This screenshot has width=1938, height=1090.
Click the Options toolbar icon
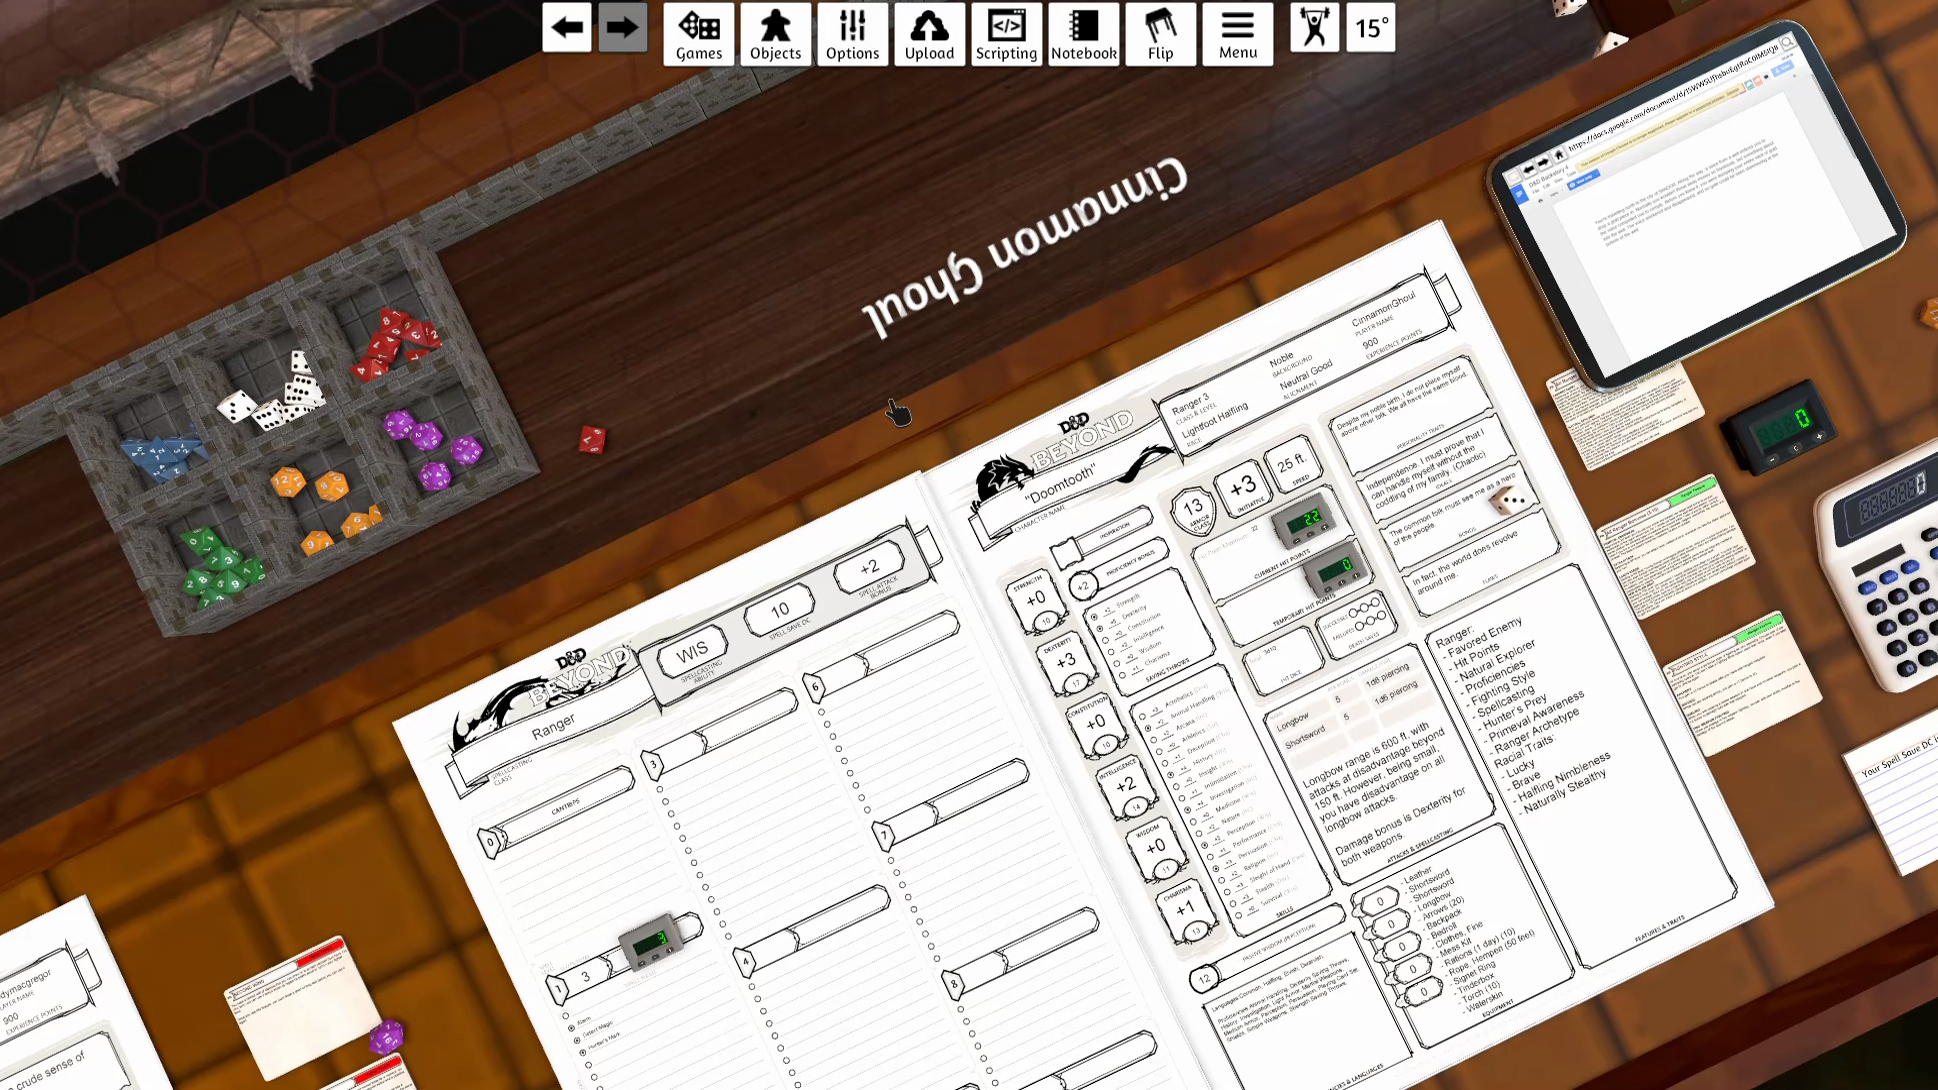852,33
